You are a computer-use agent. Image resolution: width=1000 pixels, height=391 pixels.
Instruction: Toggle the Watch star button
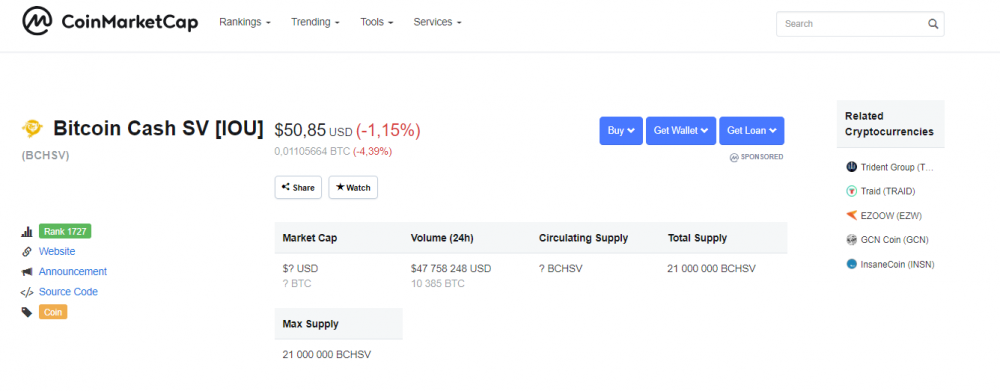tap(353, 188)
